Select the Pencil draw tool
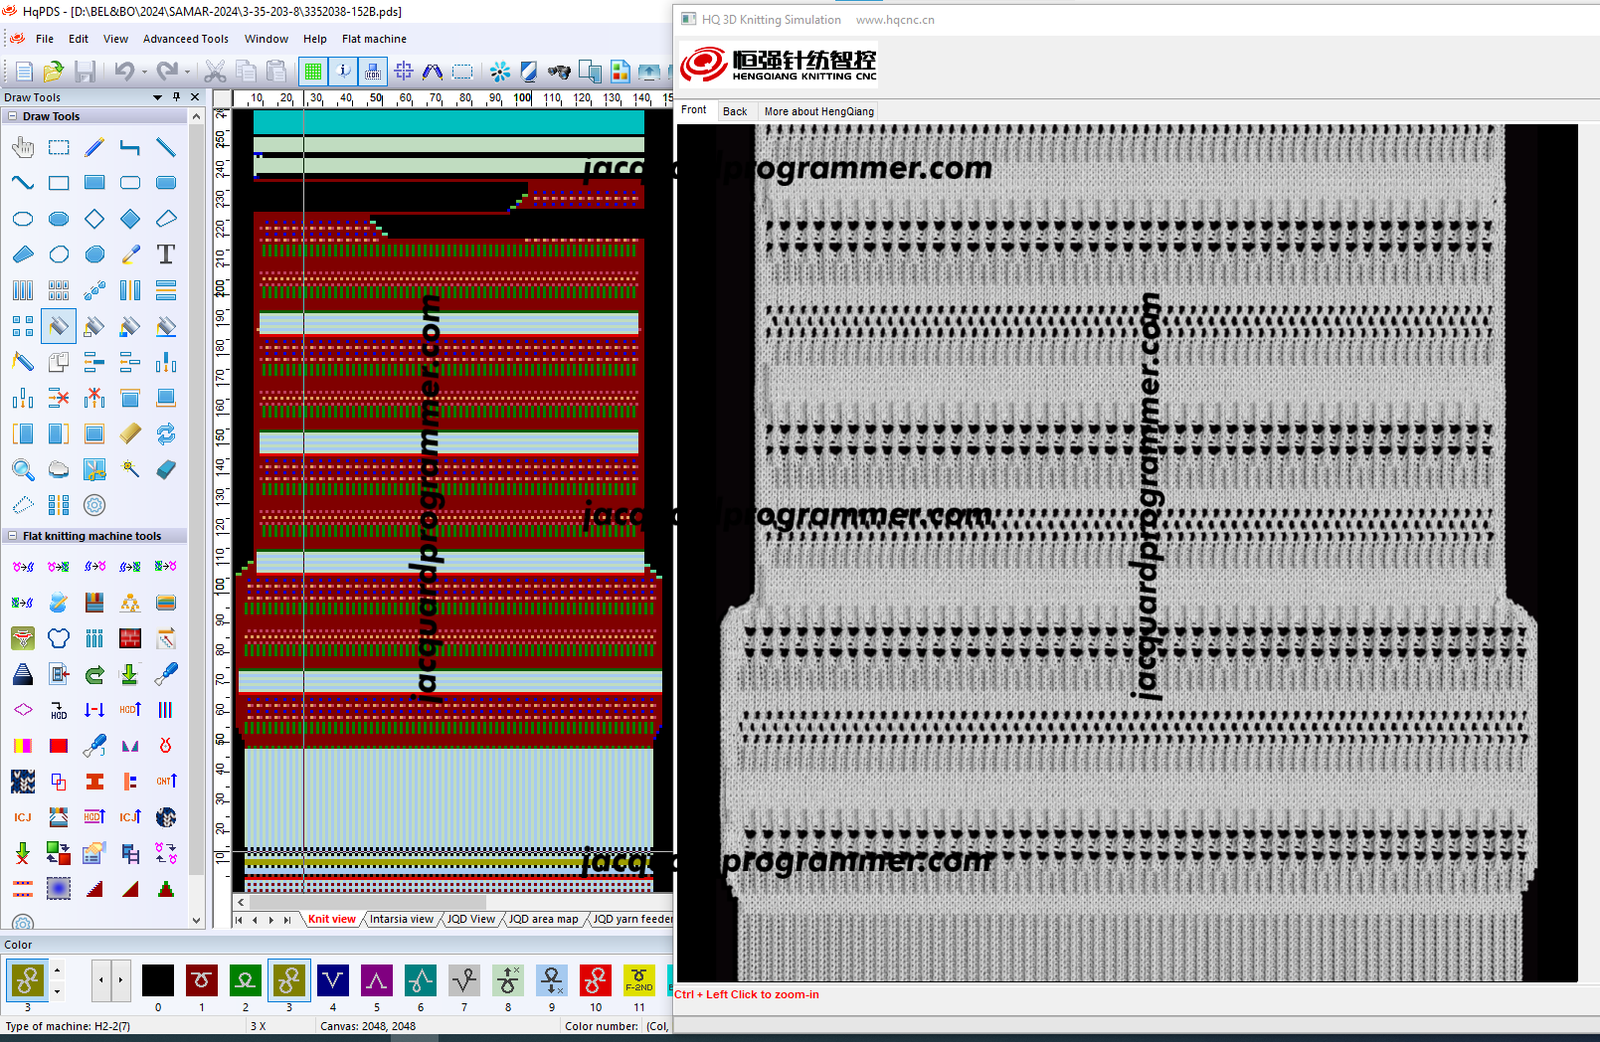 point(94,148)
